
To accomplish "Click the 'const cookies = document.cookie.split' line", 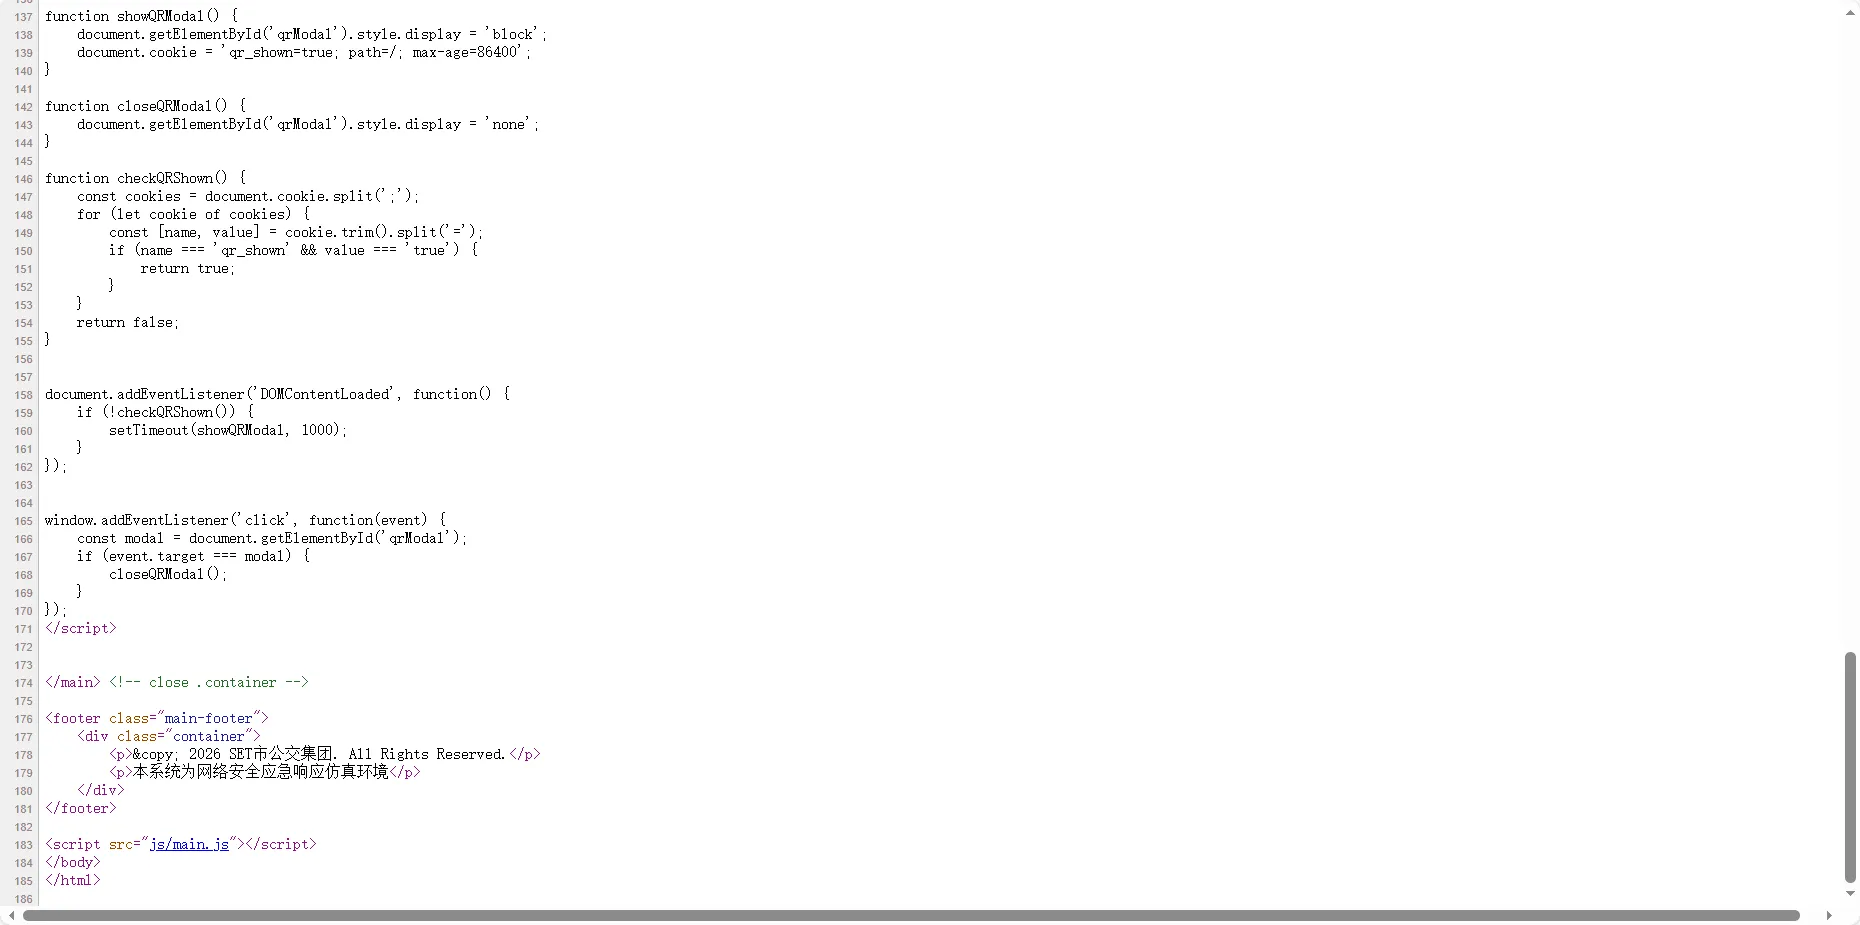I will tap(248, 196).
